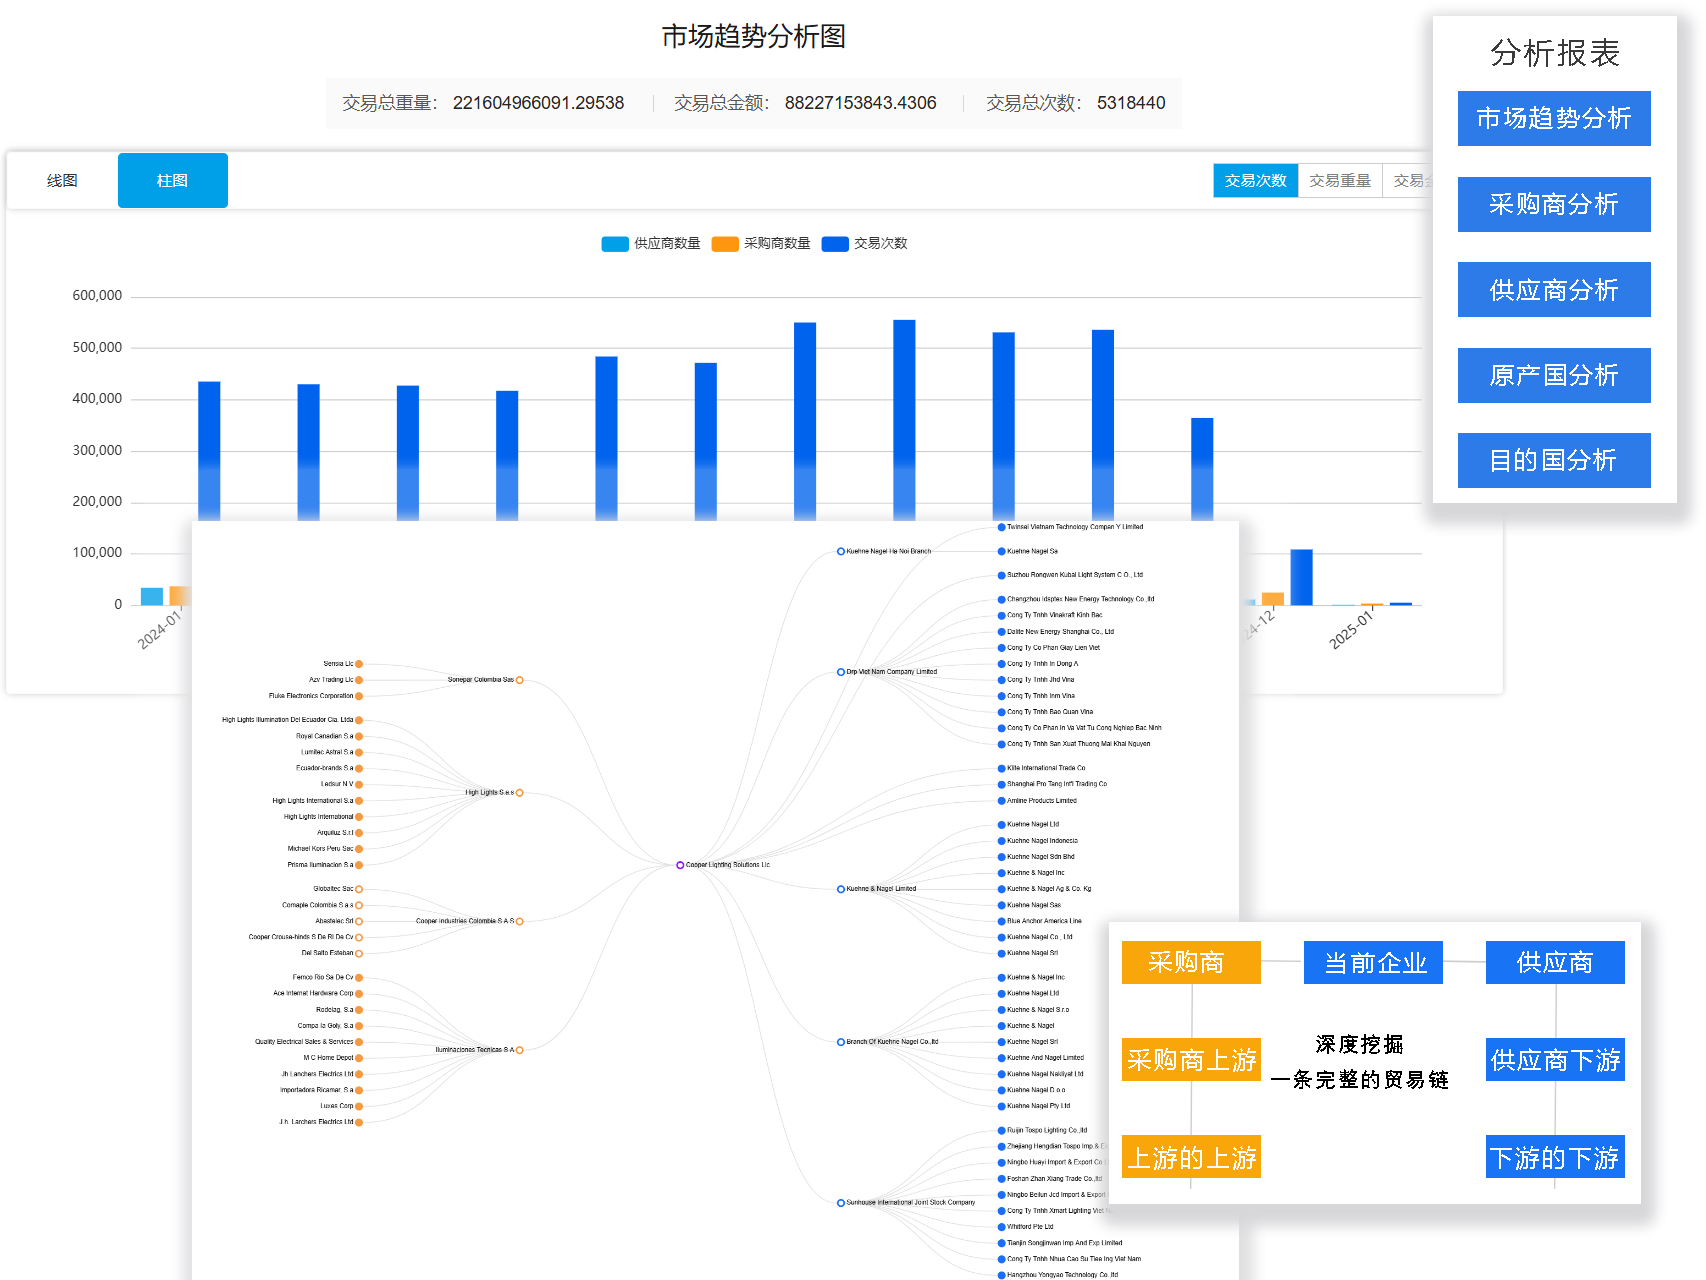
Task: Click the 2025-01 x-axis label
Action: pyautogui.click(x=1351, y=630)
